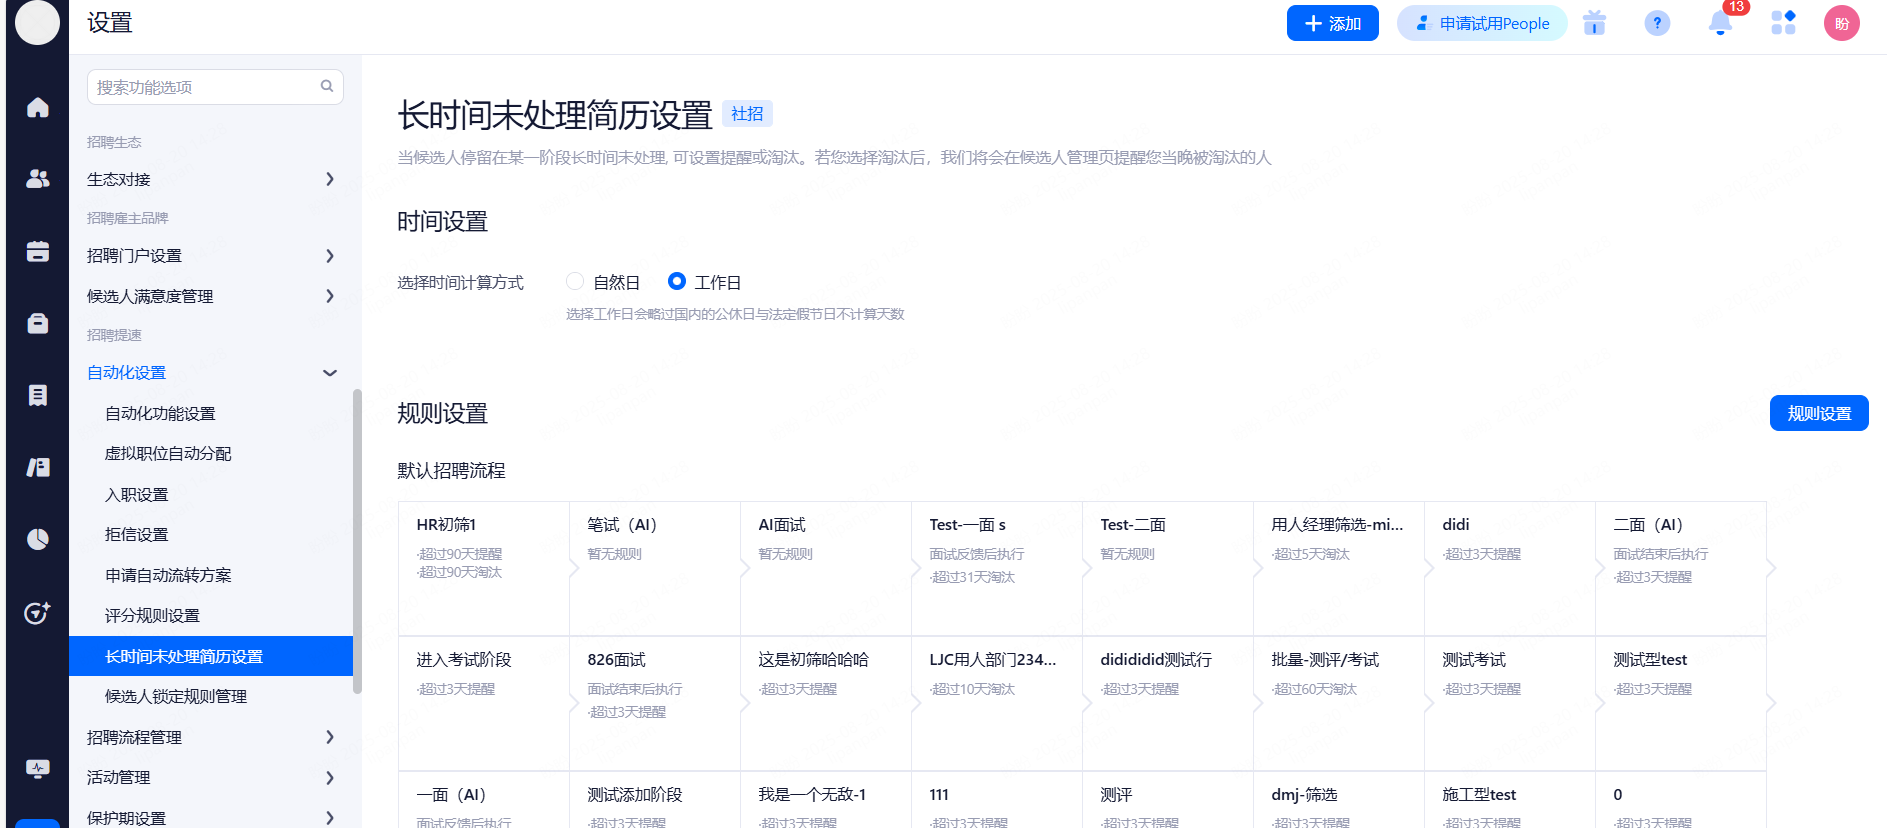
Task: Focus the 搜索功能选项 search field
Action: 205,87
